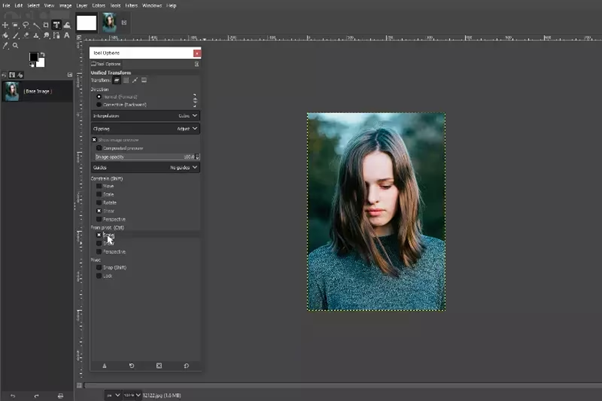Screen dimensions: 602x401
Task: Select the Smudge tool
Action: pyautogui.click(x=46, y=35)
